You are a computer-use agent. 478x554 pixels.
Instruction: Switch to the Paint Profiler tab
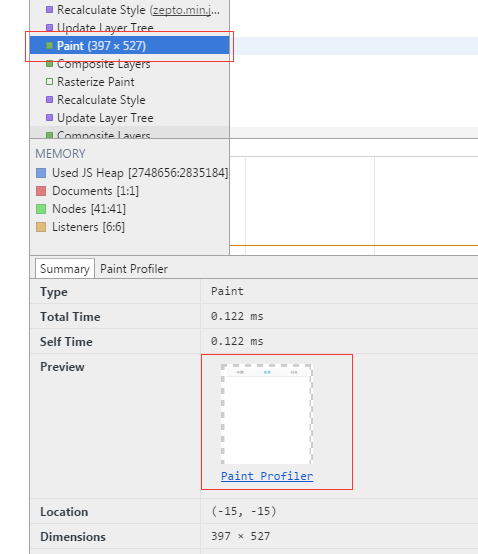coord(134,269)
